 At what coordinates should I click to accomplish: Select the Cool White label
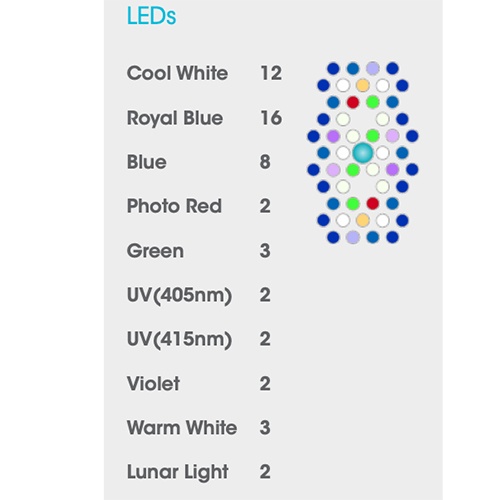tap(177, 73)
